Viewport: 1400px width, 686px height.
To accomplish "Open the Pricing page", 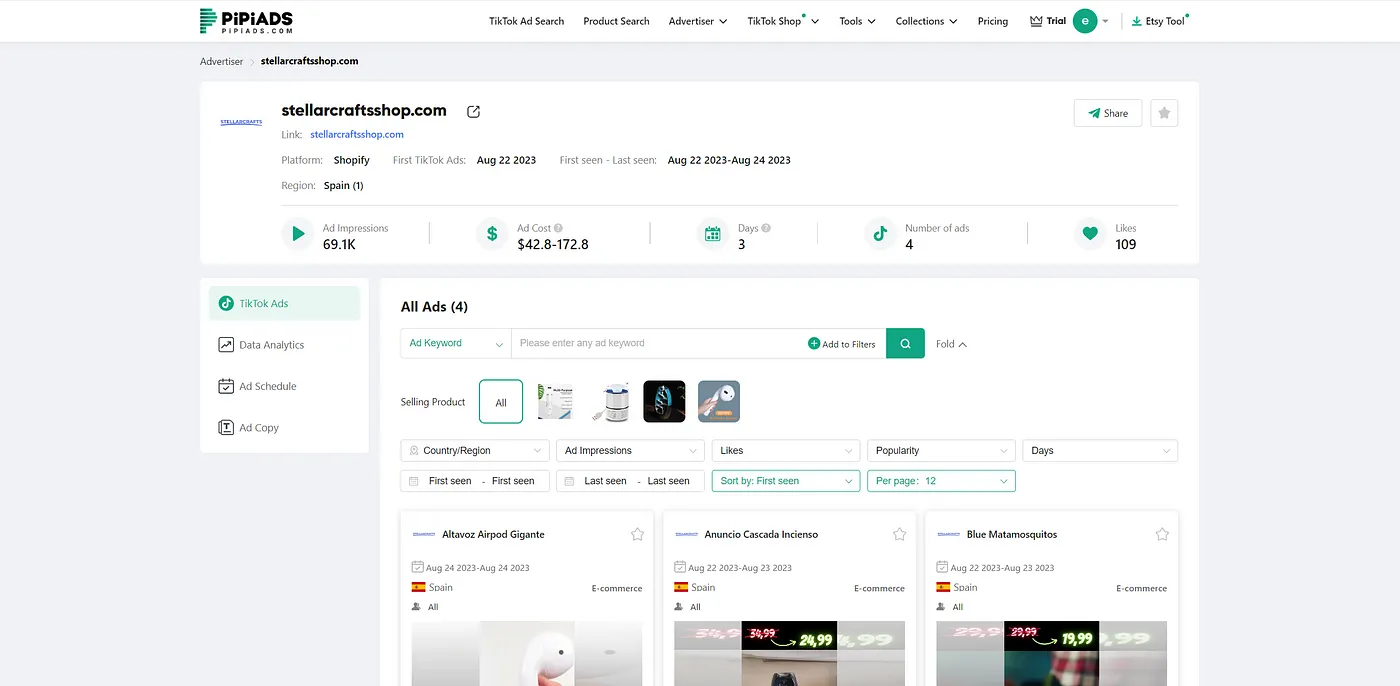I will (992, 21).
